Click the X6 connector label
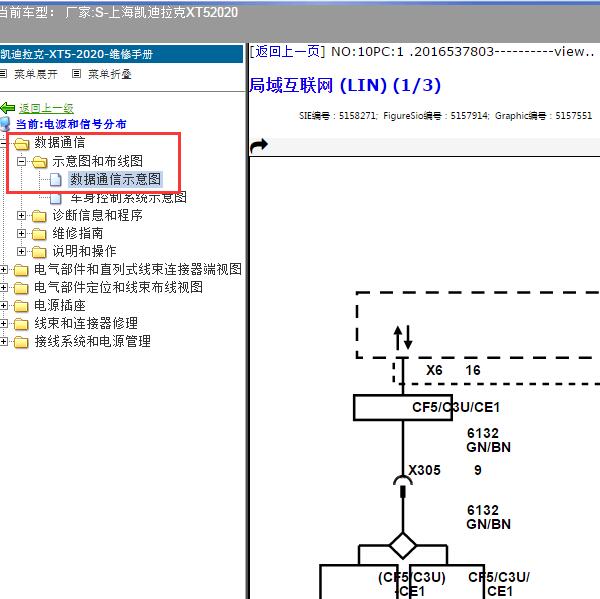This screenshot has height=599, width=600. [434, 370]
